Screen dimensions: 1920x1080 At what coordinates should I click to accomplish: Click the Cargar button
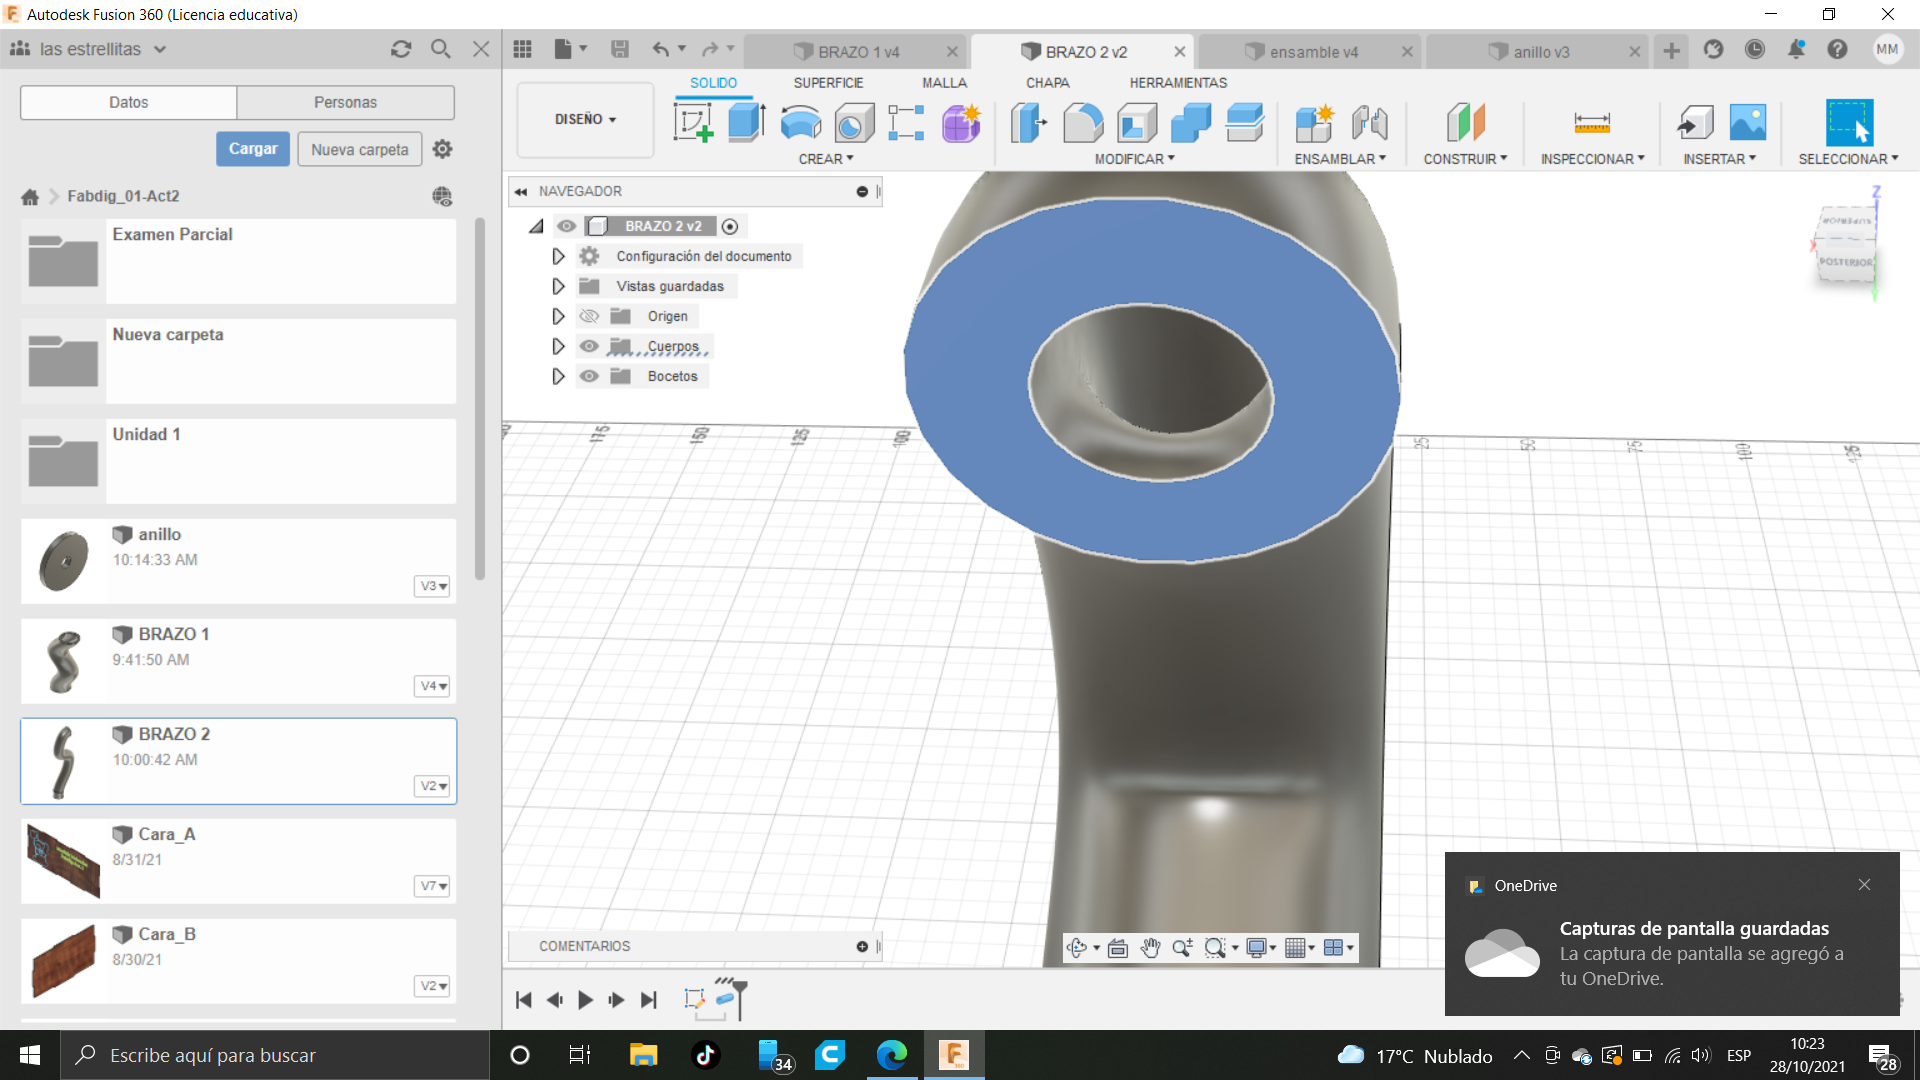[x=253, y=149]
